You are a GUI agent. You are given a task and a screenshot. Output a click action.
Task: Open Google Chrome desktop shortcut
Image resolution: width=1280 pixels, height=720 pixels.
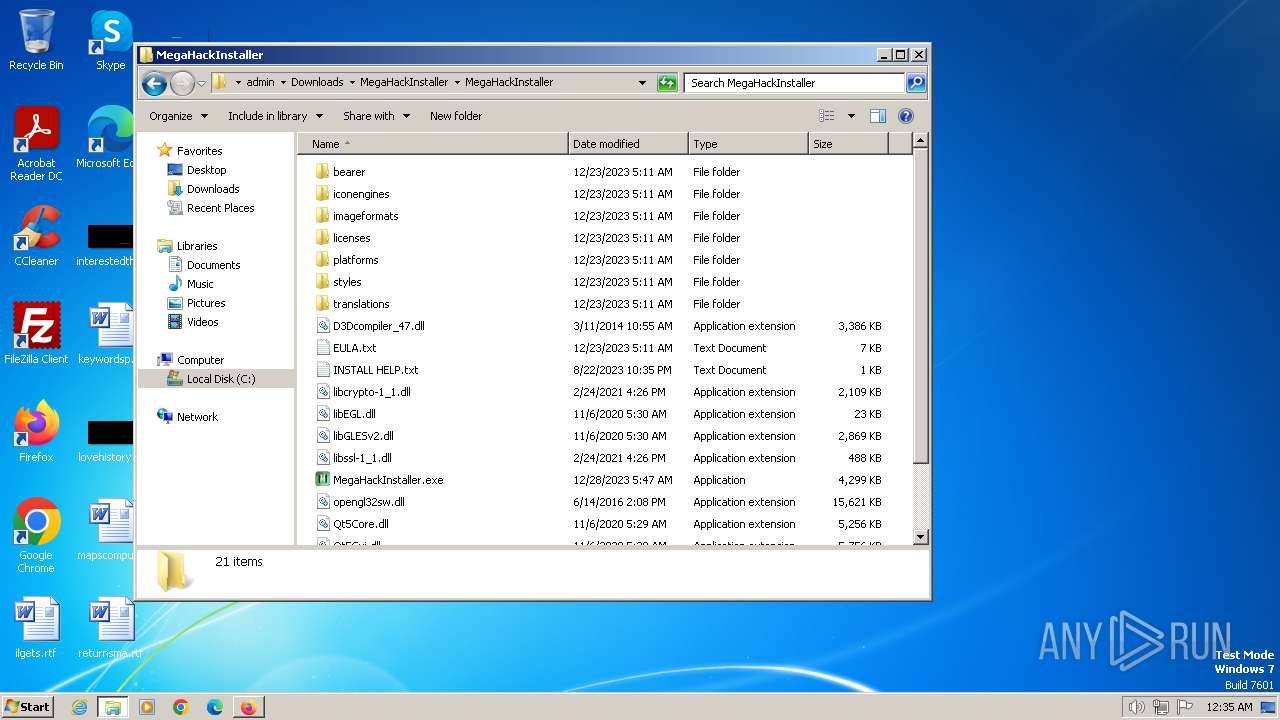pos(36,536)
